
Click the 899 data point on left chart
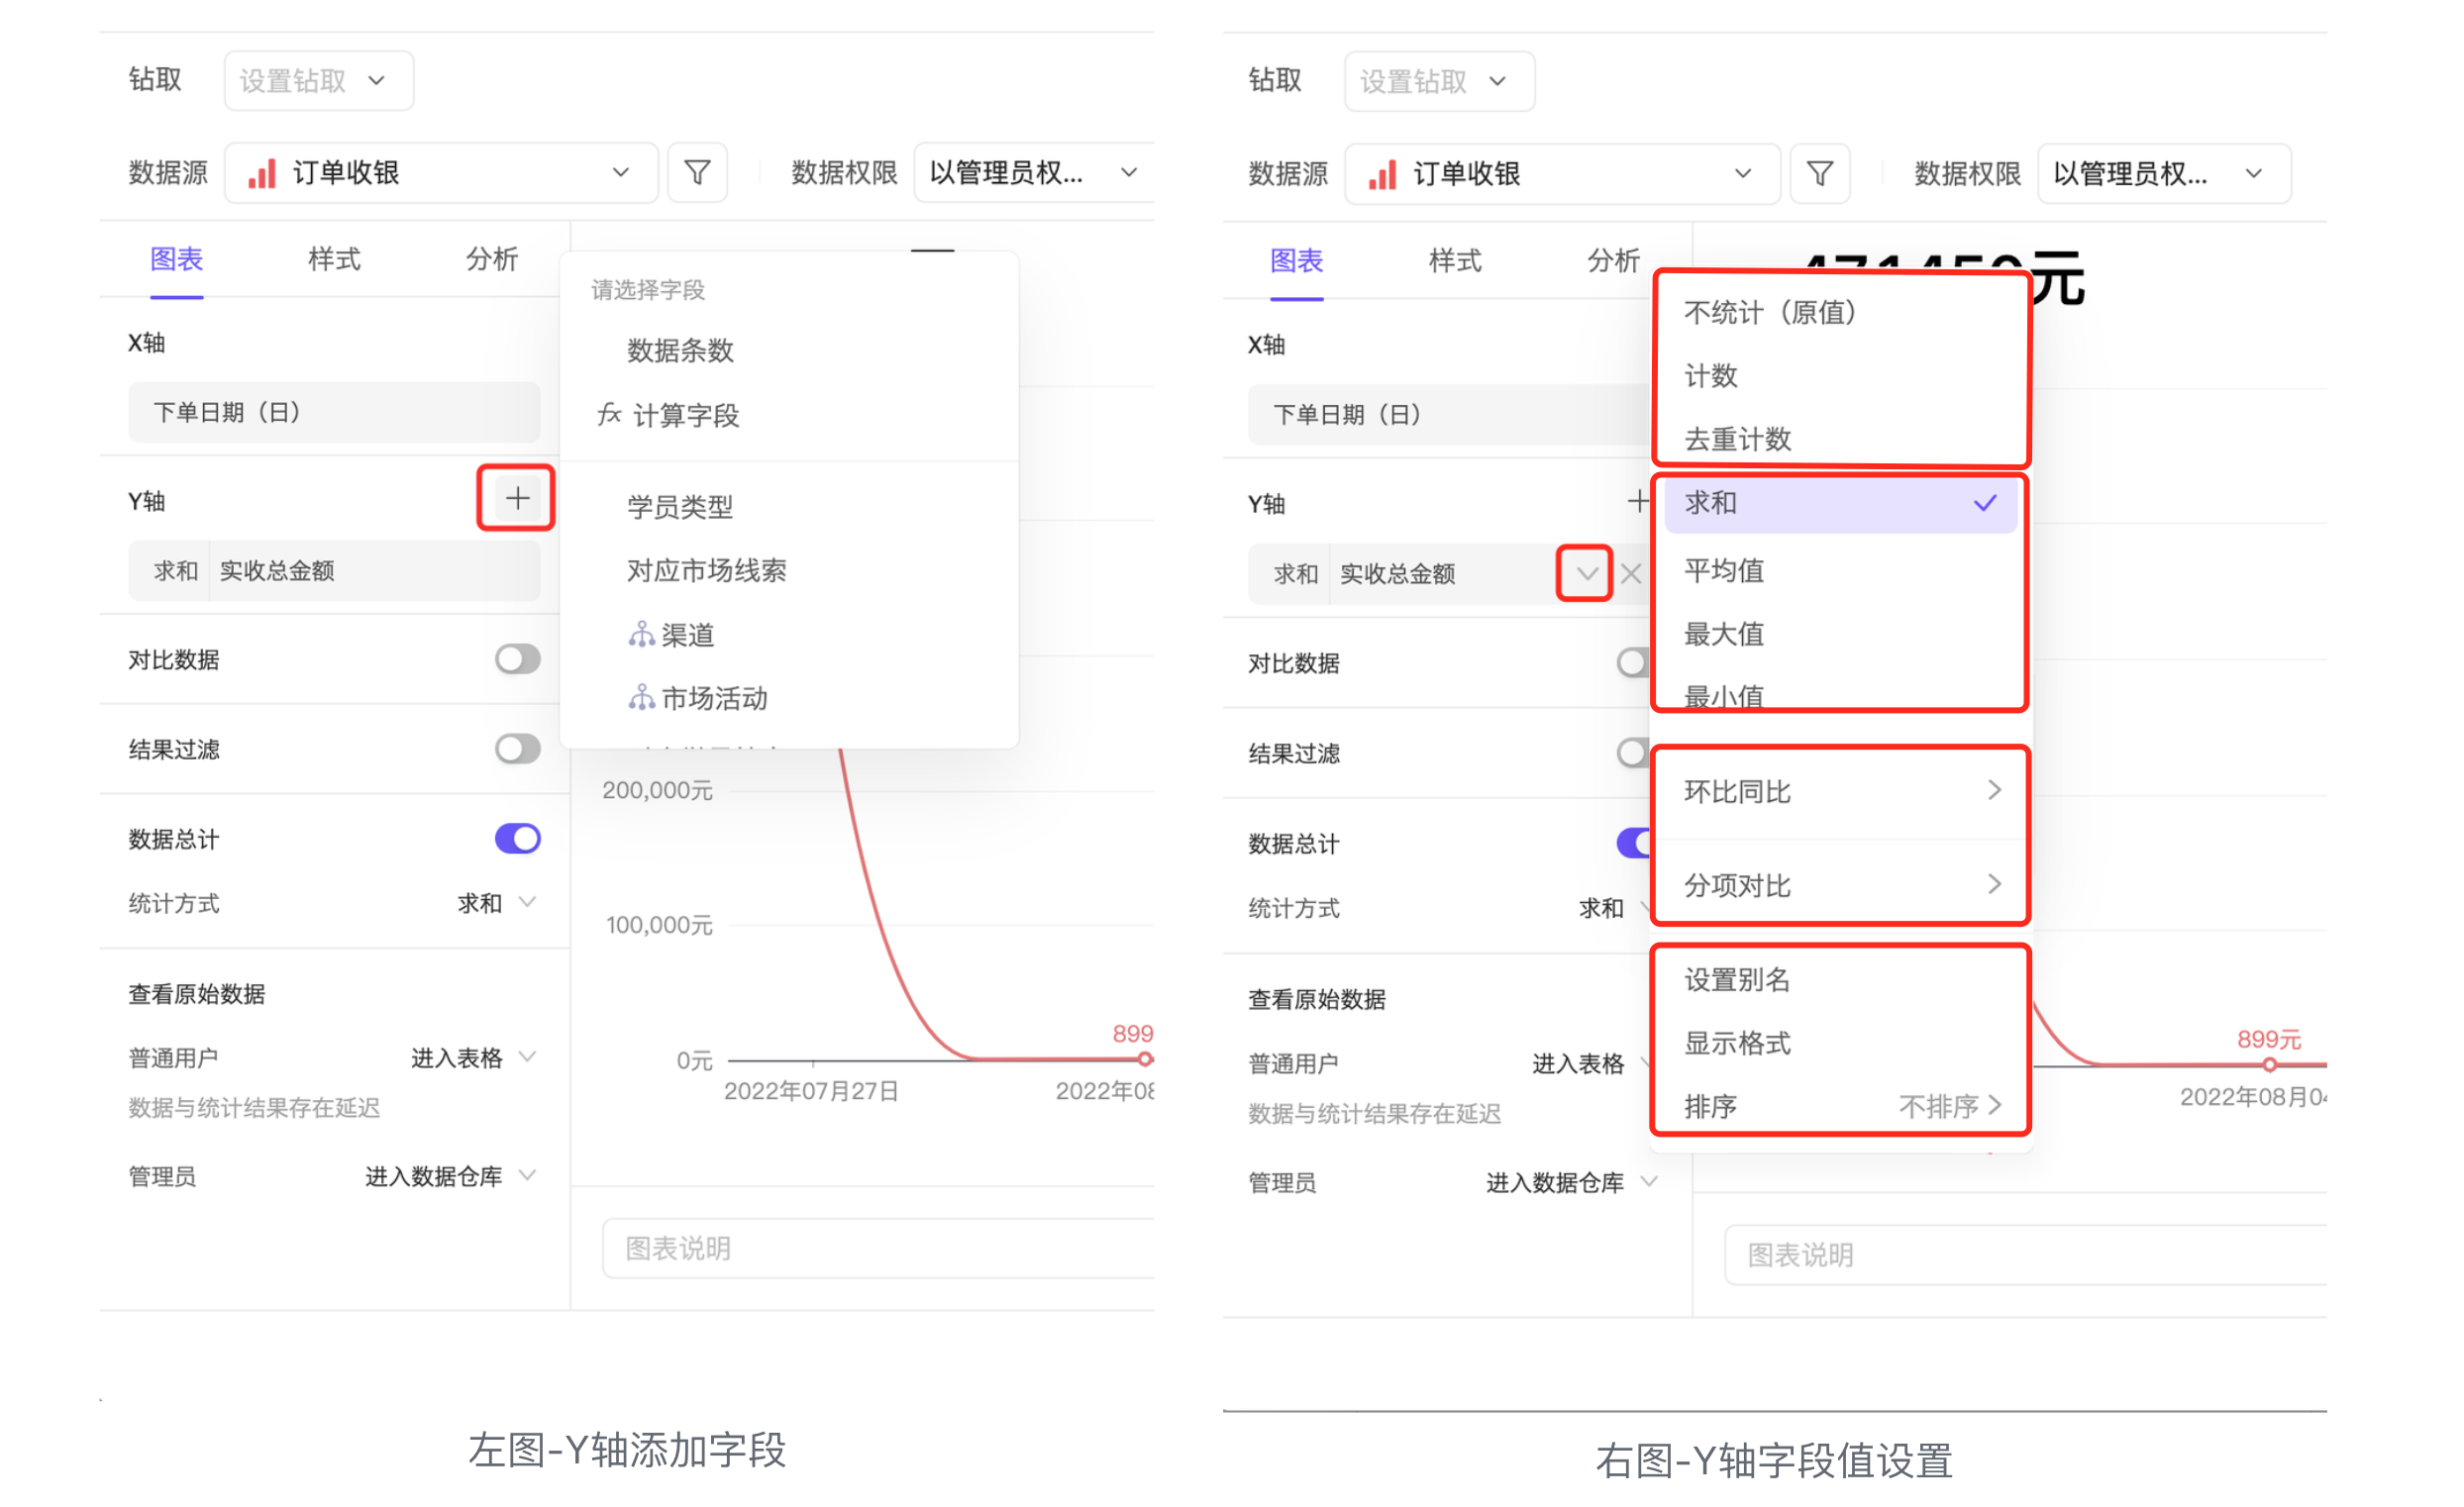(x=1145, y=1059)
